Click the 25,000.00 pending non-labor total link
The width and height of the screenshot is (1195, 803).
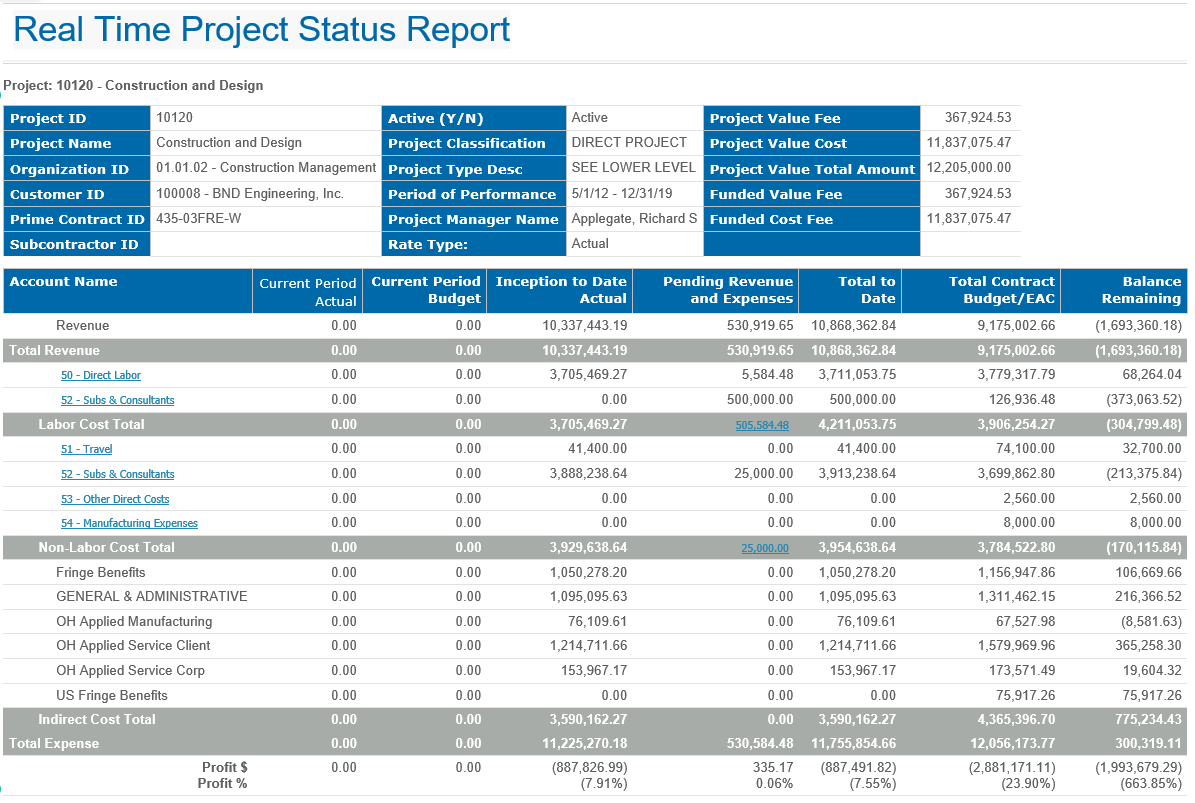[x=765, y=548]
